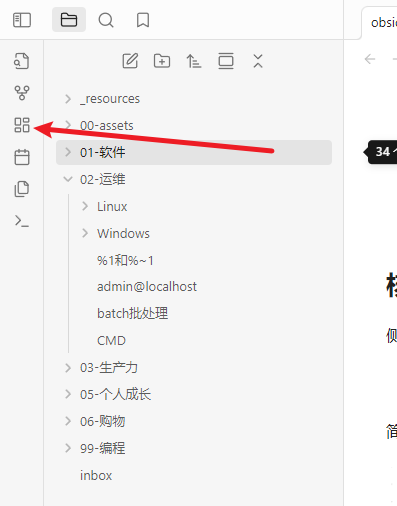Open the file explorer folder tab

coord(69,20)
